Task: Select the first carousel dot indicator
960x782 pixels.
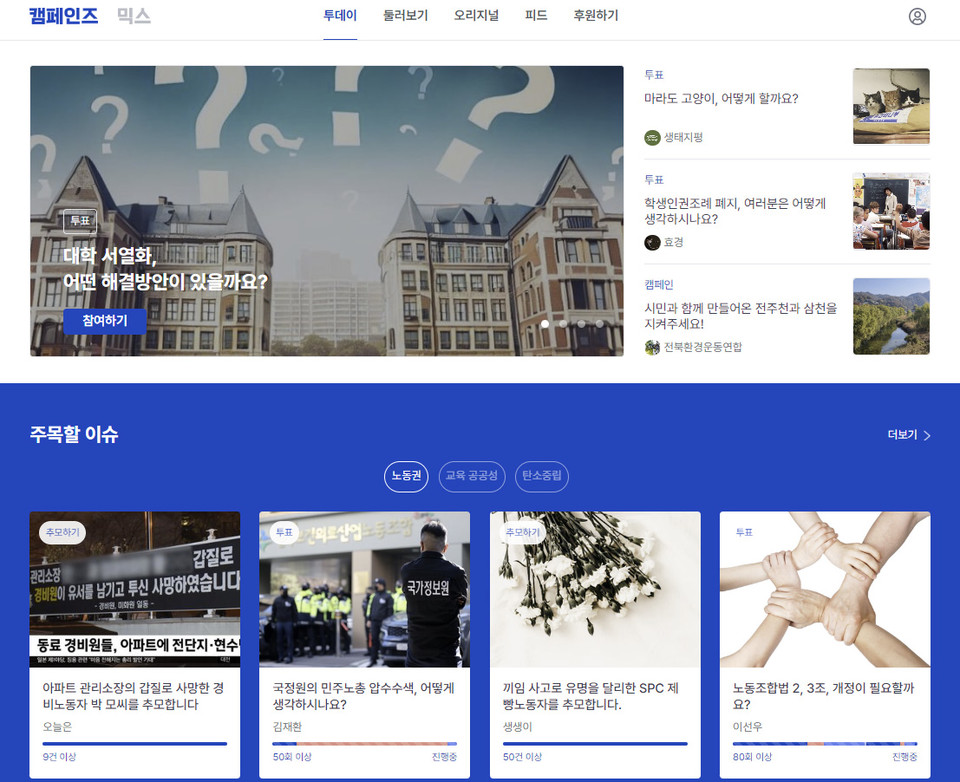Action: pyautogui.click(x=545, y=324)
